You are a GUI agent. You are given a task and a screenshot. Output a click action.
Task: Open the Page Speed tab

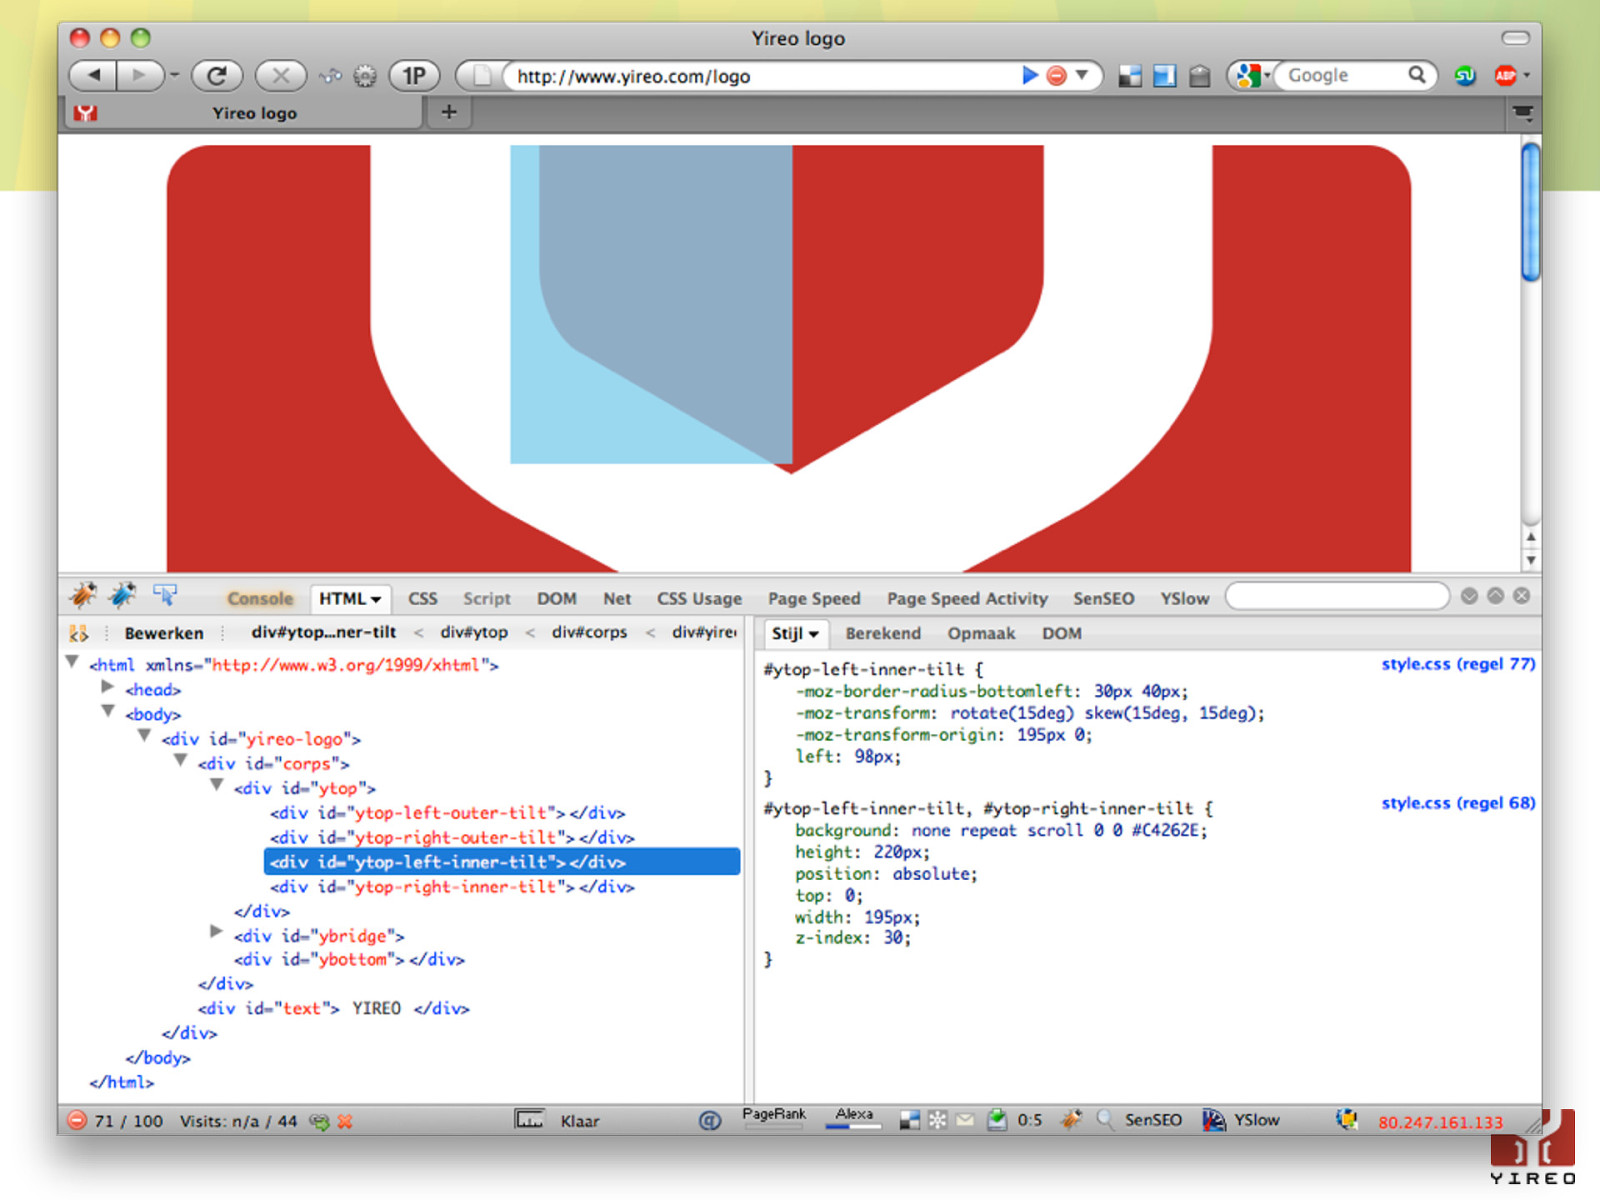tap(814, 599)
